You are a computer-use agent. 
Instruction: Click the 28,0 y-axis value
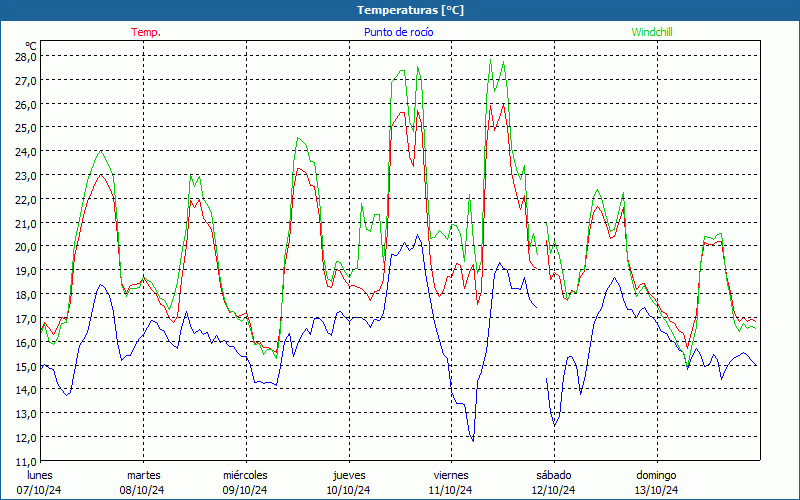pyautogui.click(x=25, y=56)
